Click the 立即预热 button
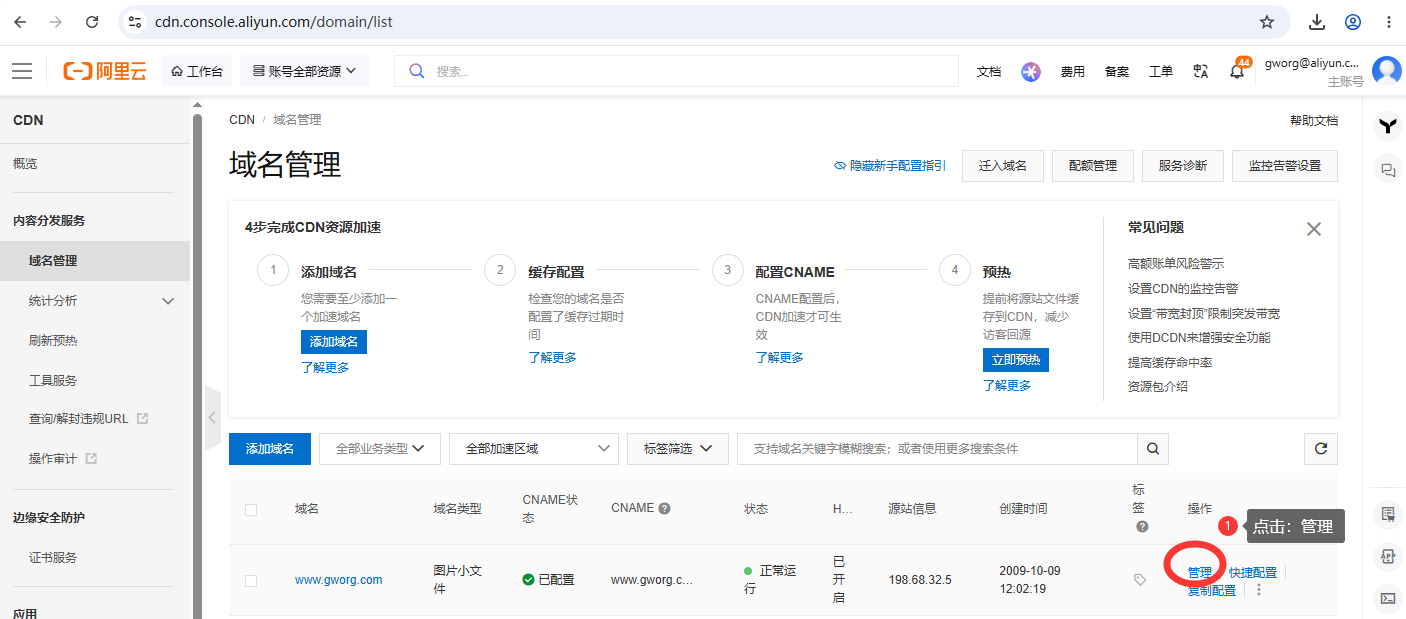1406x619 pixels. 1016,360
